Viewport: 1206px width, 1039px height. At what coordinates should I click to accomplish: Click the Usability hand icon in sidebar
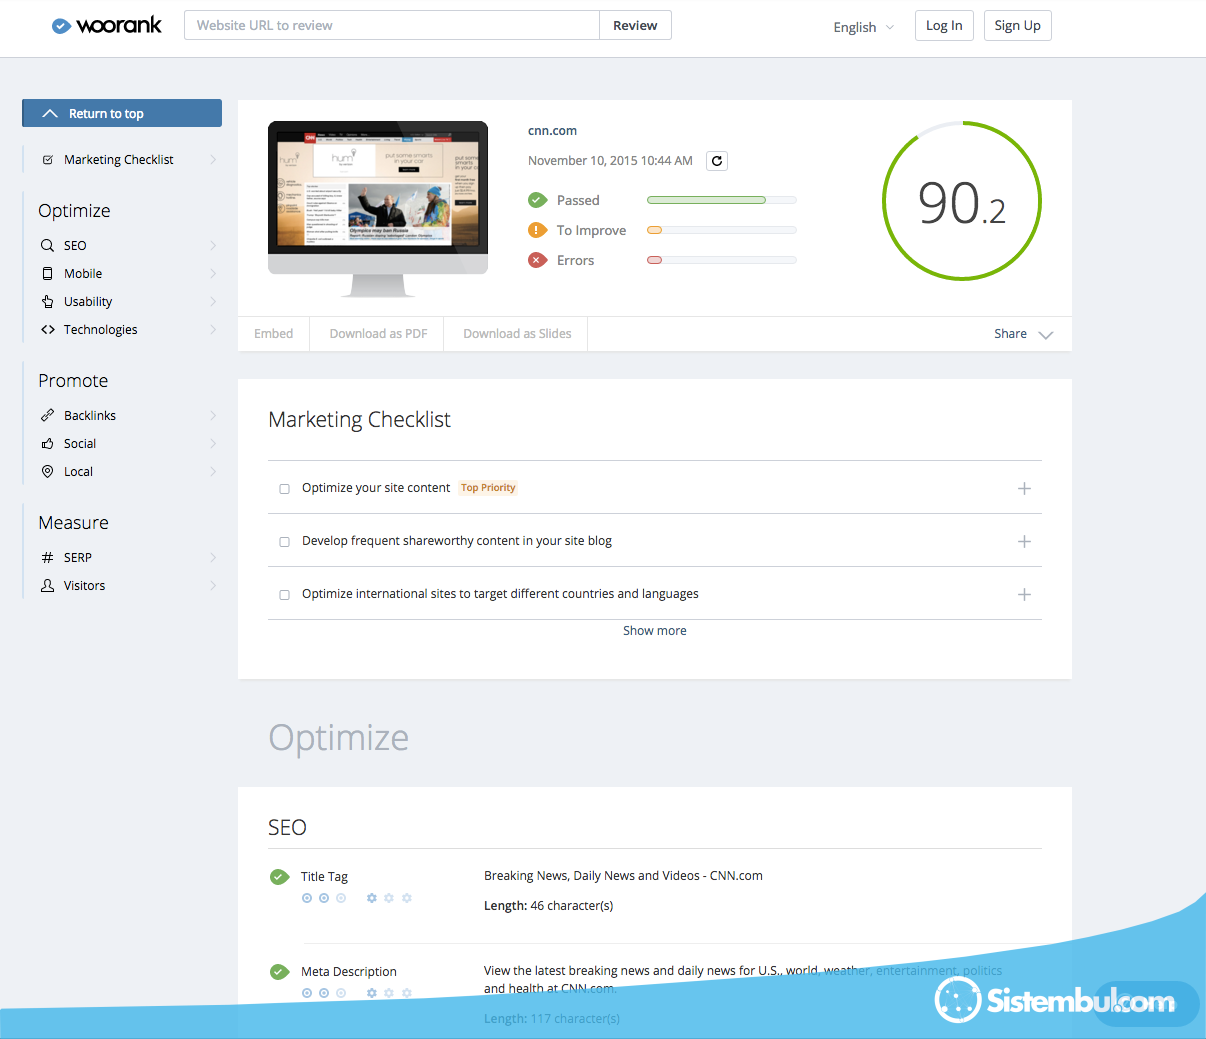[47, 301]
